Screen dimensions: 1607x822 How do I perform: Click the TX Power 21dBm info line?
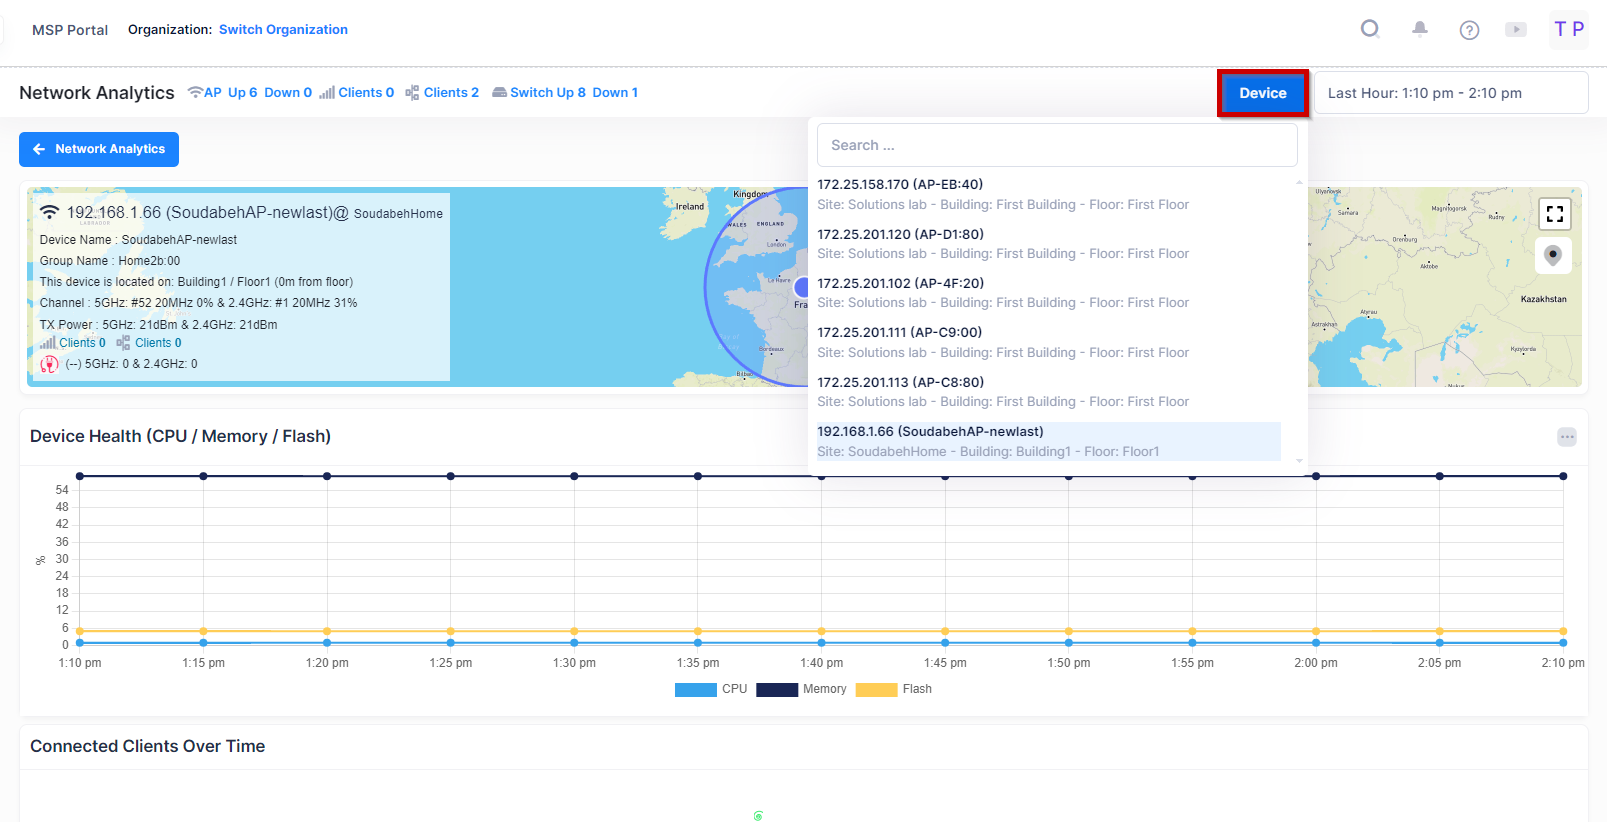point(158,325)
